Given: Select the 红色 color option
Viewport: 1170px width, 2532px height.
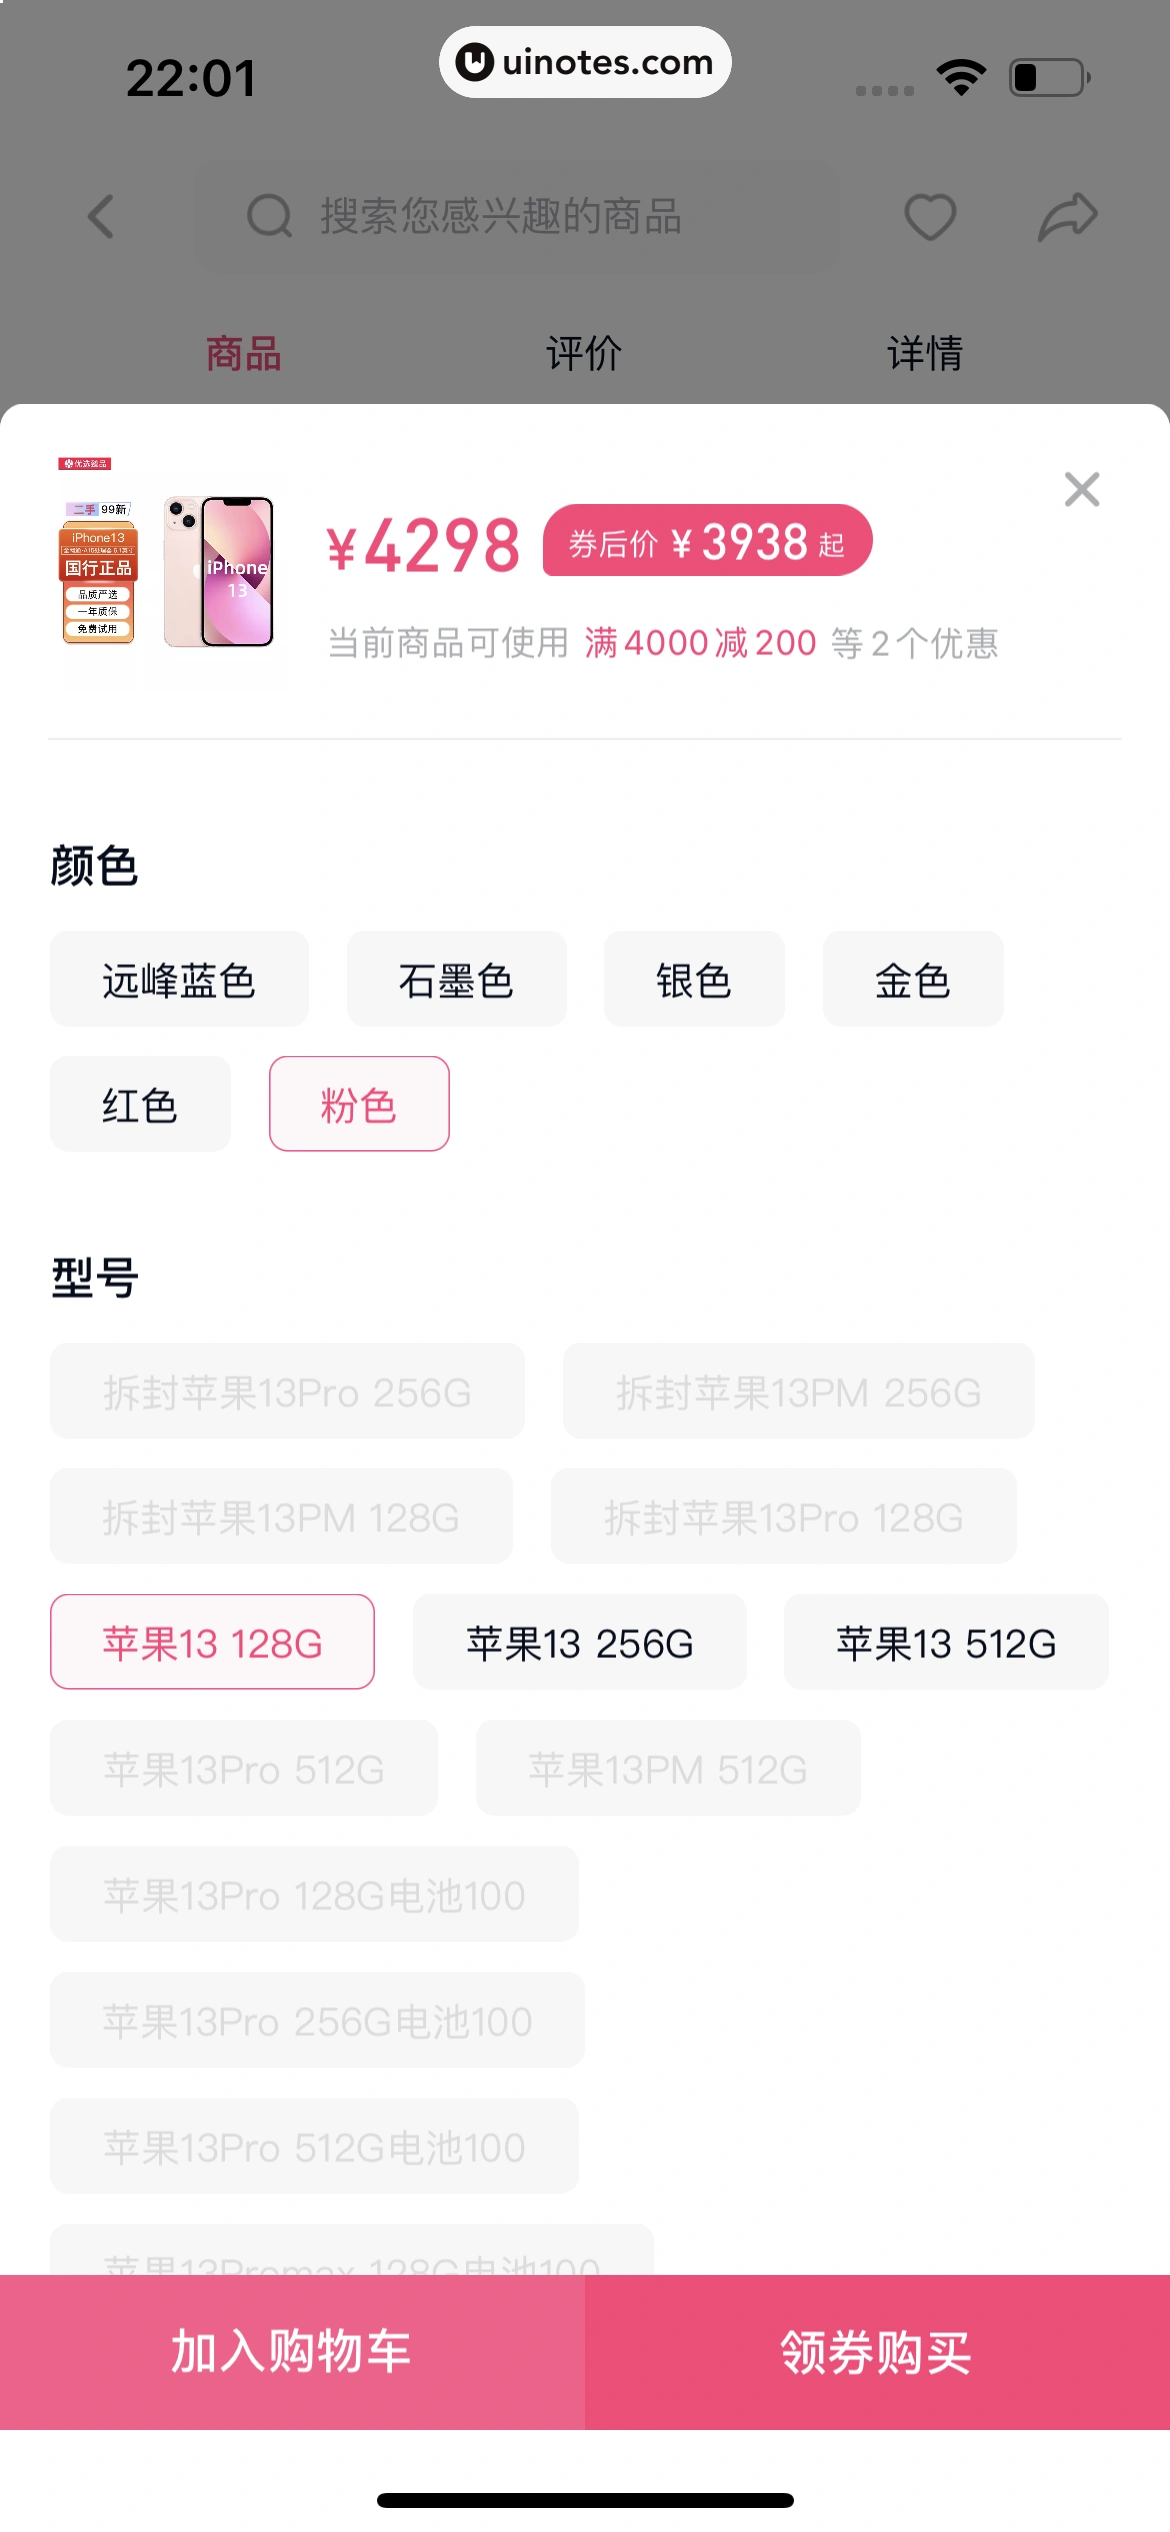Looking at the screenshot, I should pos(139,1104).
